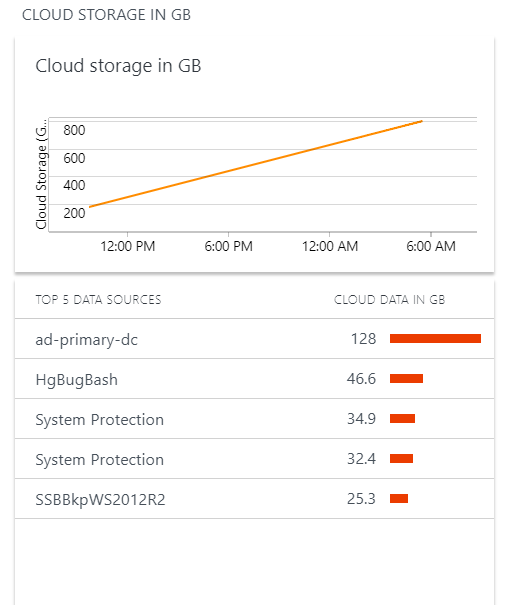Select the System Protection row with 32.4 GB

click(x=254, y=459)
